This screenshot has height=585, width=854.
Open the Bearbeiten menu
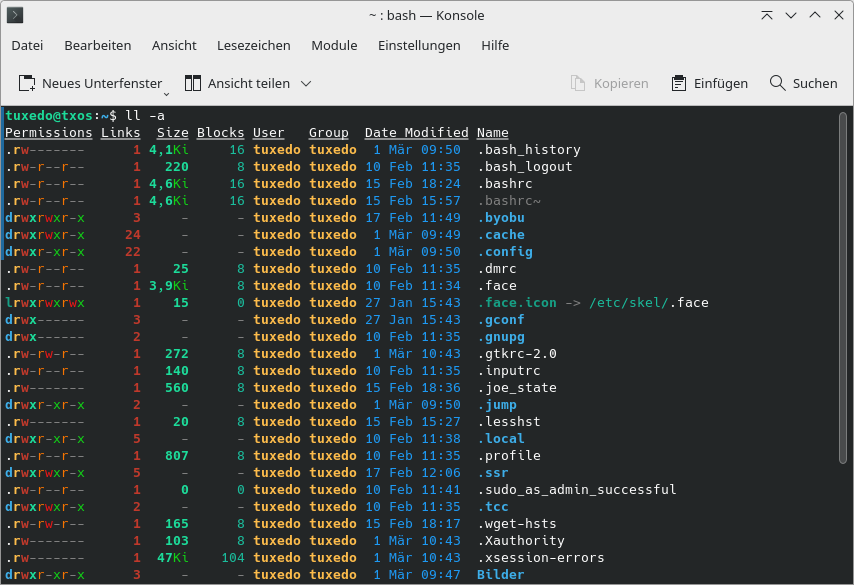[x=97, y=46]
